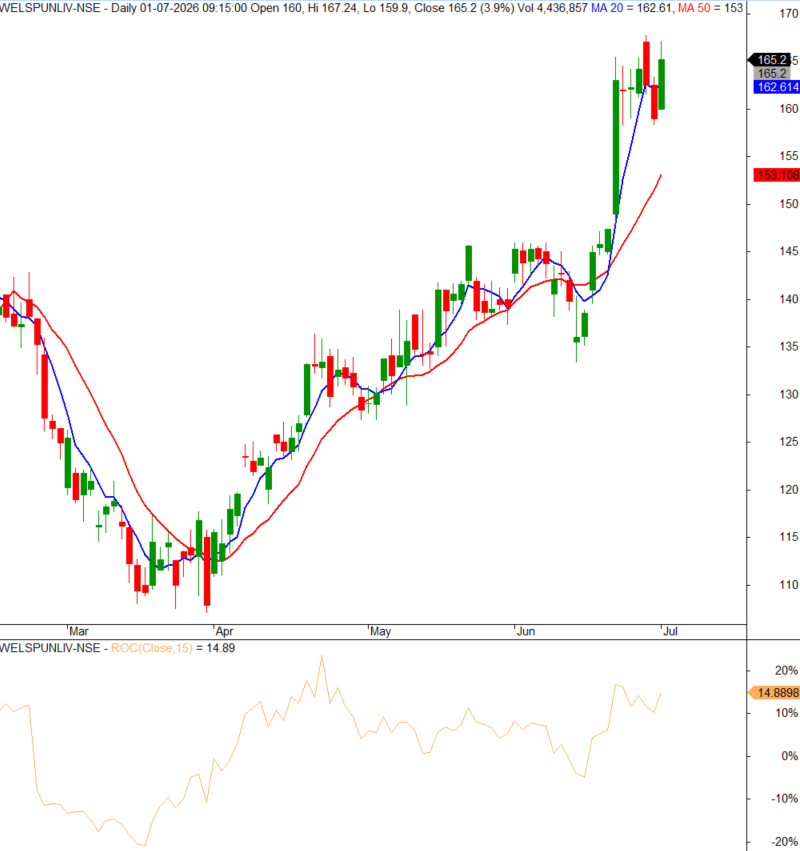Click the tall green breakout candle in late June
The width and height of the screenshot is (800, 851).
(615, 147)
